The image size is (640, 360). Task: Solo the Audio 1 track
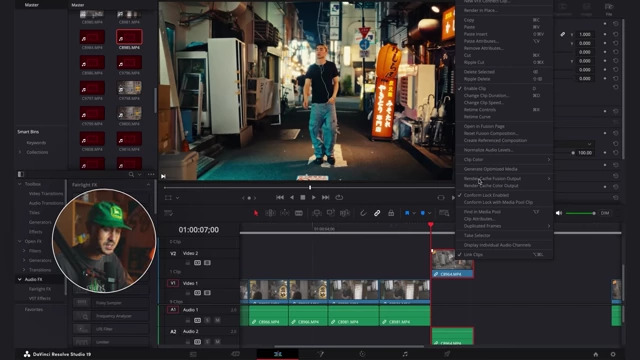tap(207, 320)
